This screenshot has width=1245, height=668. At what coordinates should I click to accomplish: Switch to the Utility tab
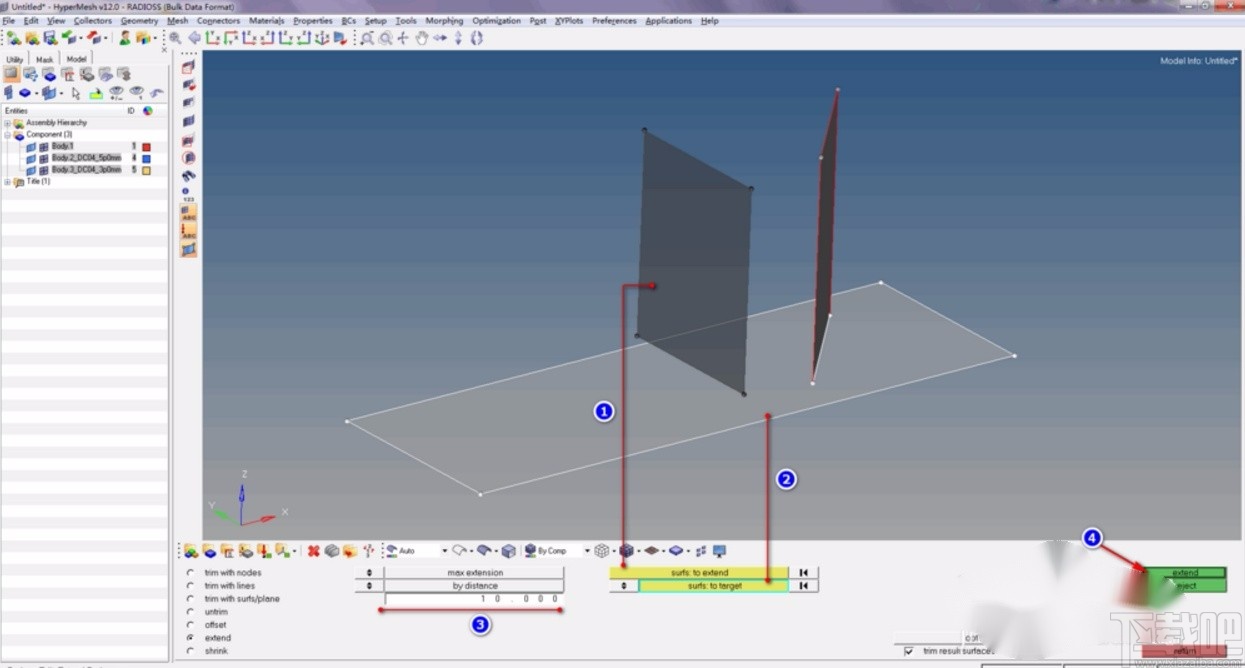pyautogui.click(x=15, y=59)
